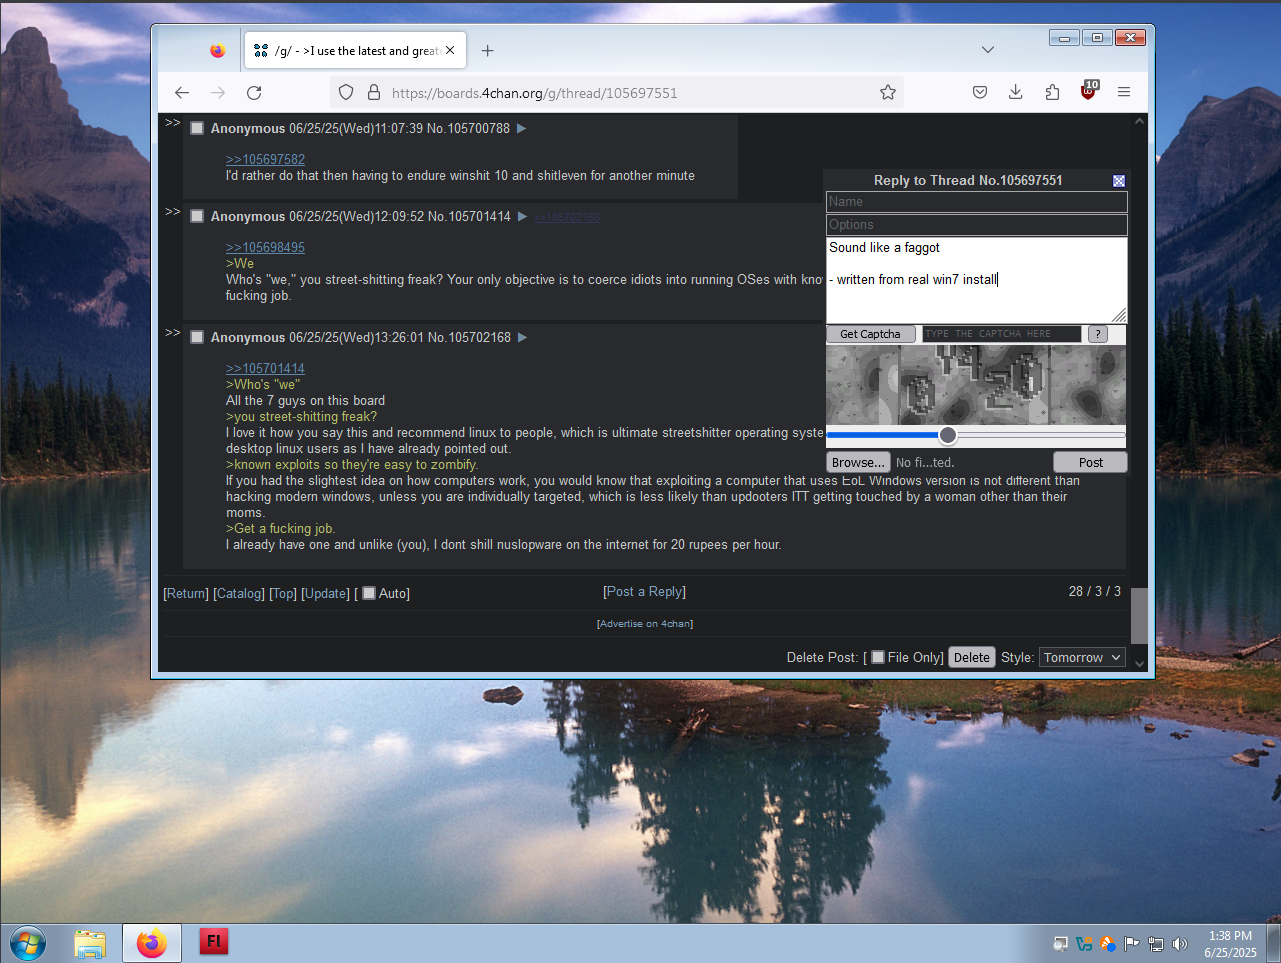Screen dimensions: 1281x963
Task: Click Browse... to attach a file
Action: tap(858, 462)
